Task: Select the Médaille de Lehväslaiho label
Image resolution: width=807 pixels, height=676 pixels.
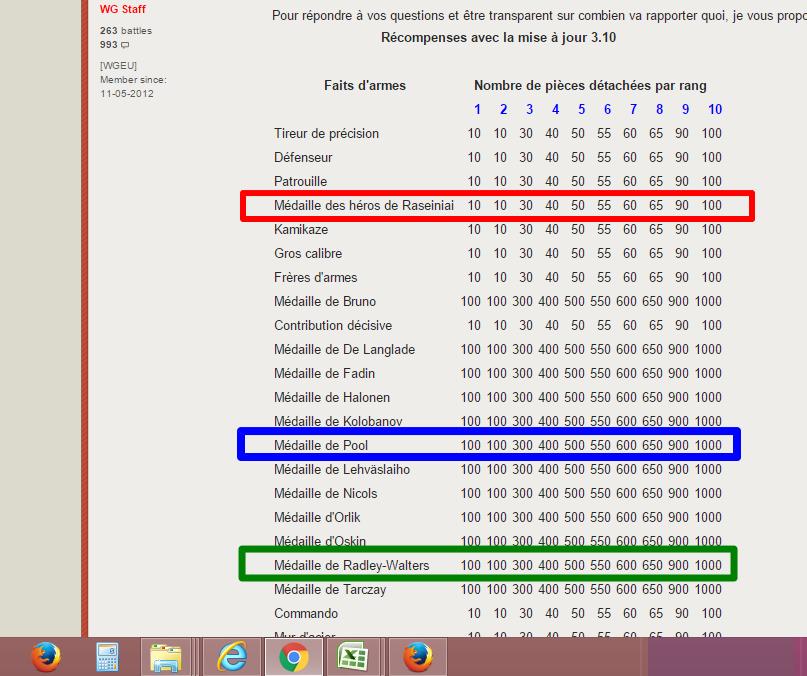Action: pos(342,470)
